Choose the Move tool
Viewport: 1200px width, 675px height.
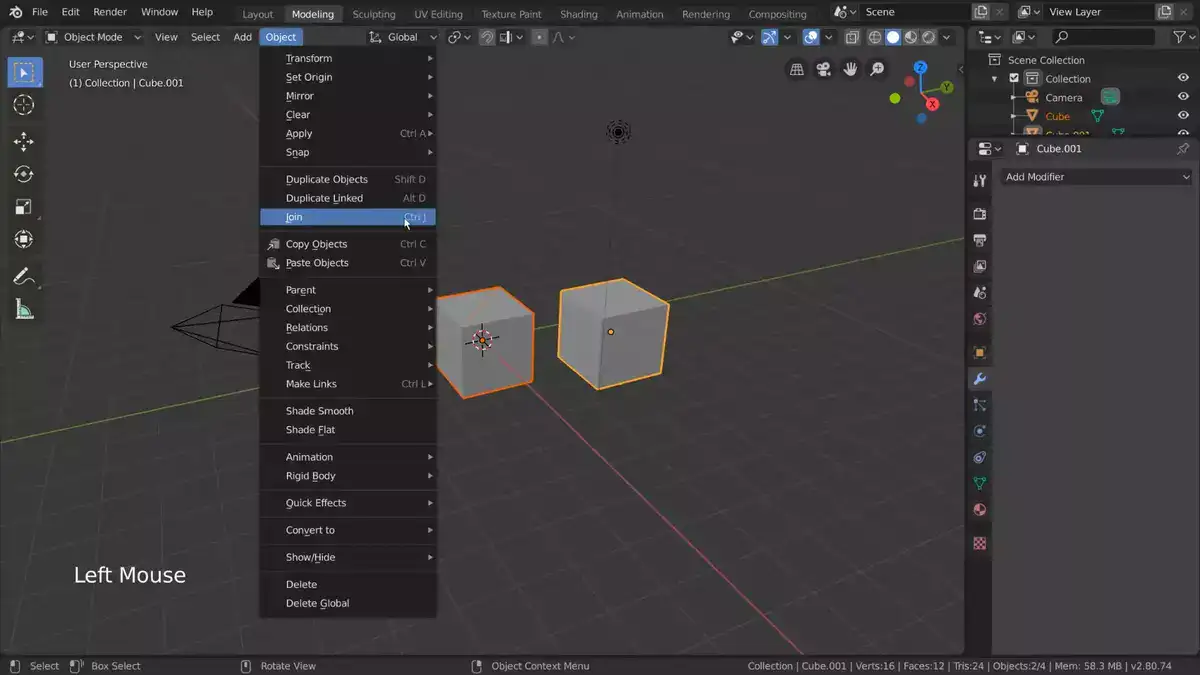[x=24, y=141]
